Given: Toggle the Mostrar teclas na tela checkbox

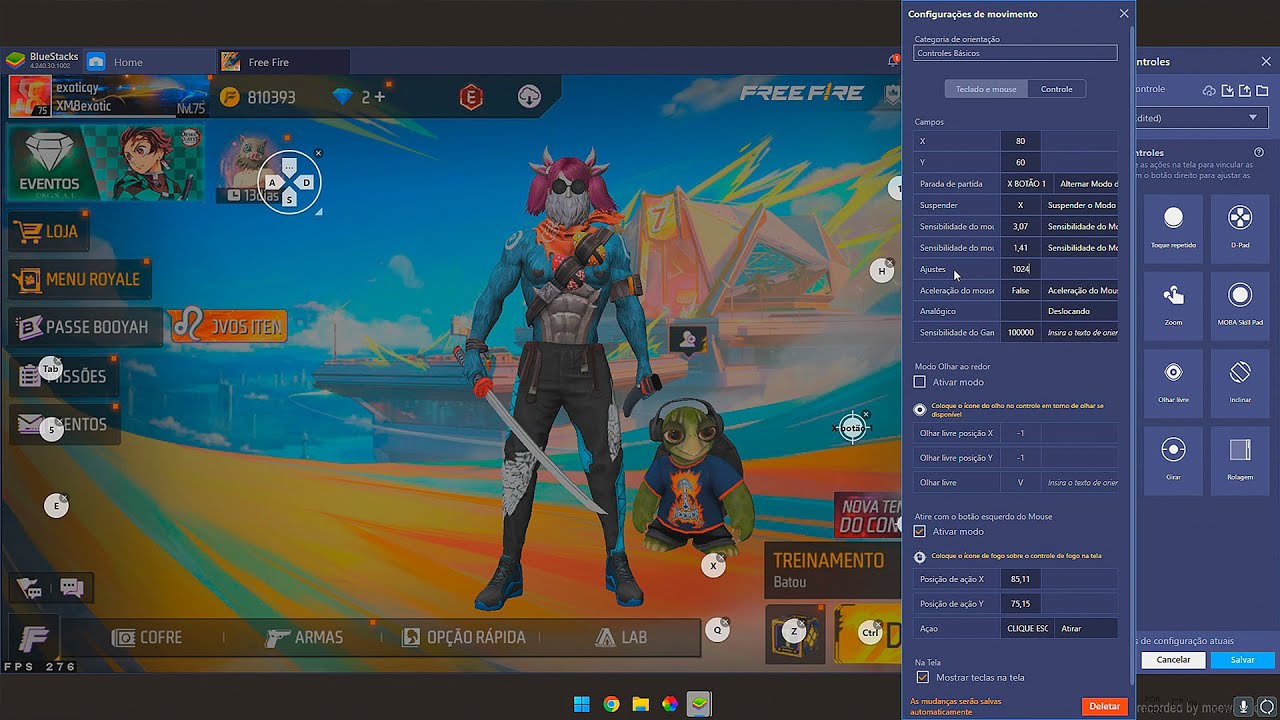Looking at the screenshot, I should (923, 677).
